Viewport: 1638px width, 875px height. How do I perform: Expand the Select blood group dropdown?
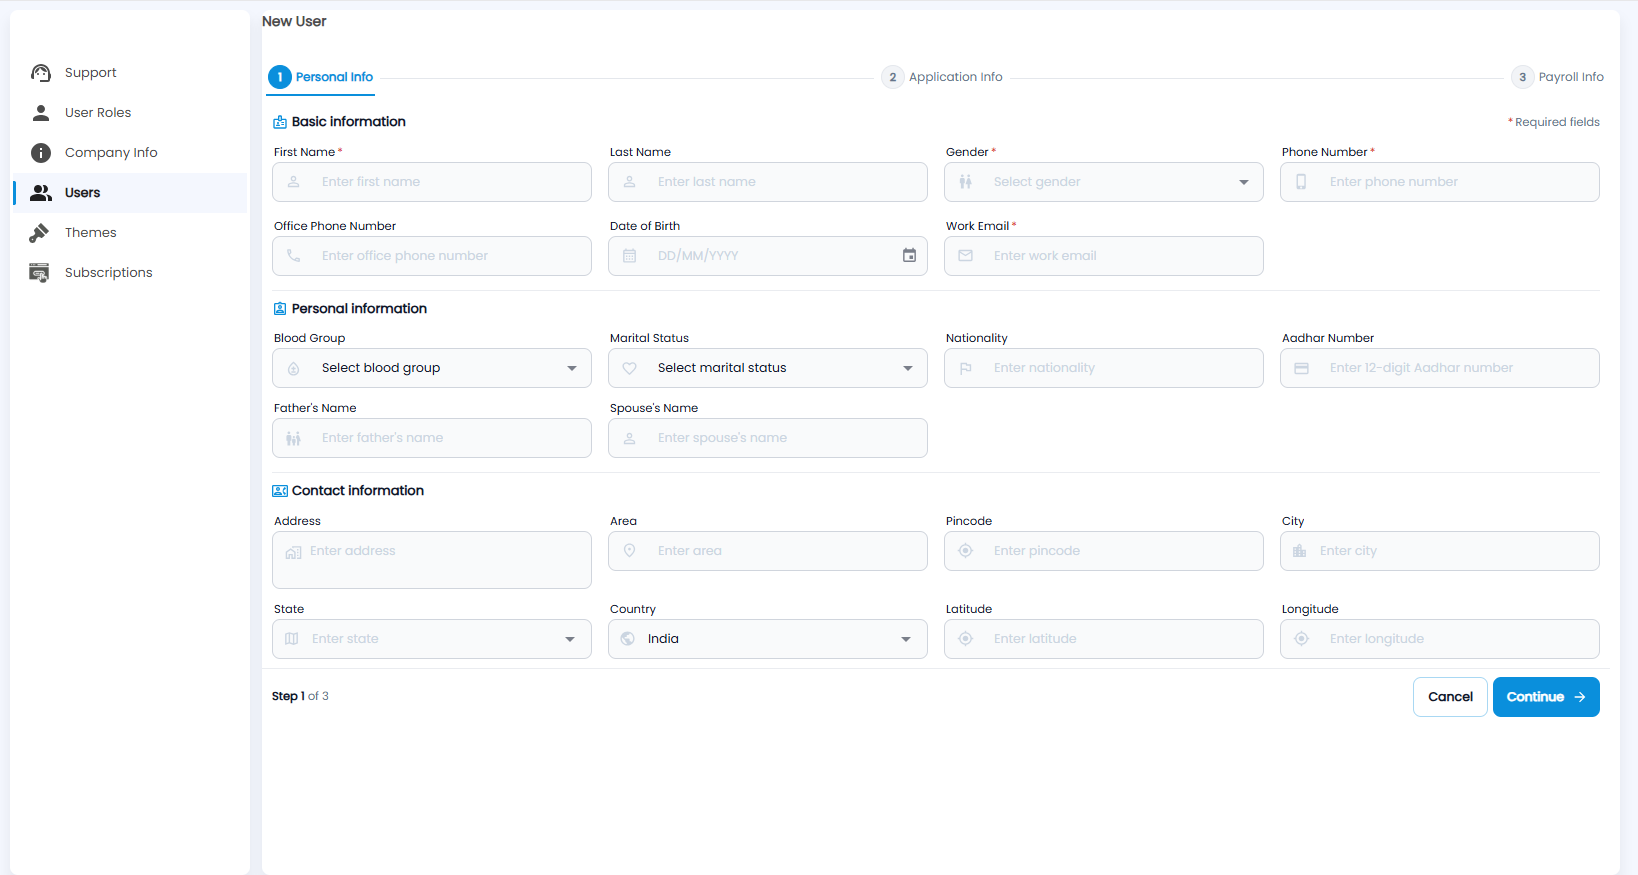coord(432,368)
